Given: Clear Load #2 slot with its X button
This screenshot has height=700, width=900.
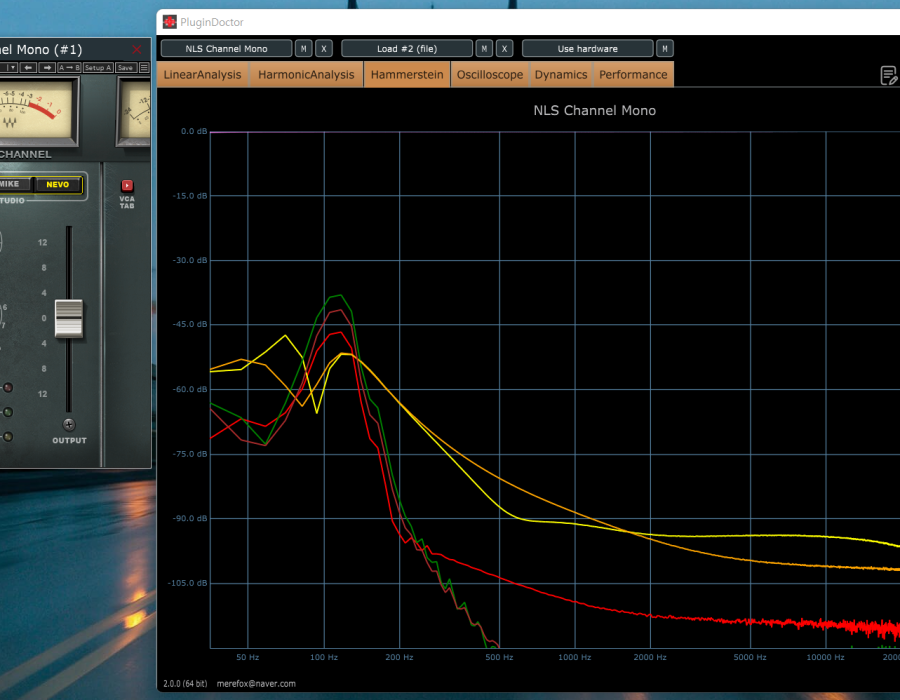Looking at the screenshot, I should click(x=505, y=49).
